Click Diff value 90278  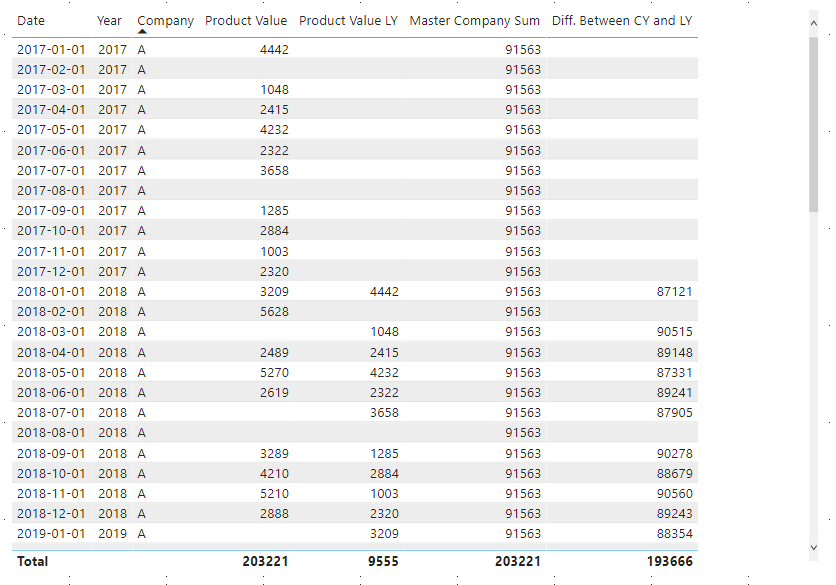(x=674, y=454)
